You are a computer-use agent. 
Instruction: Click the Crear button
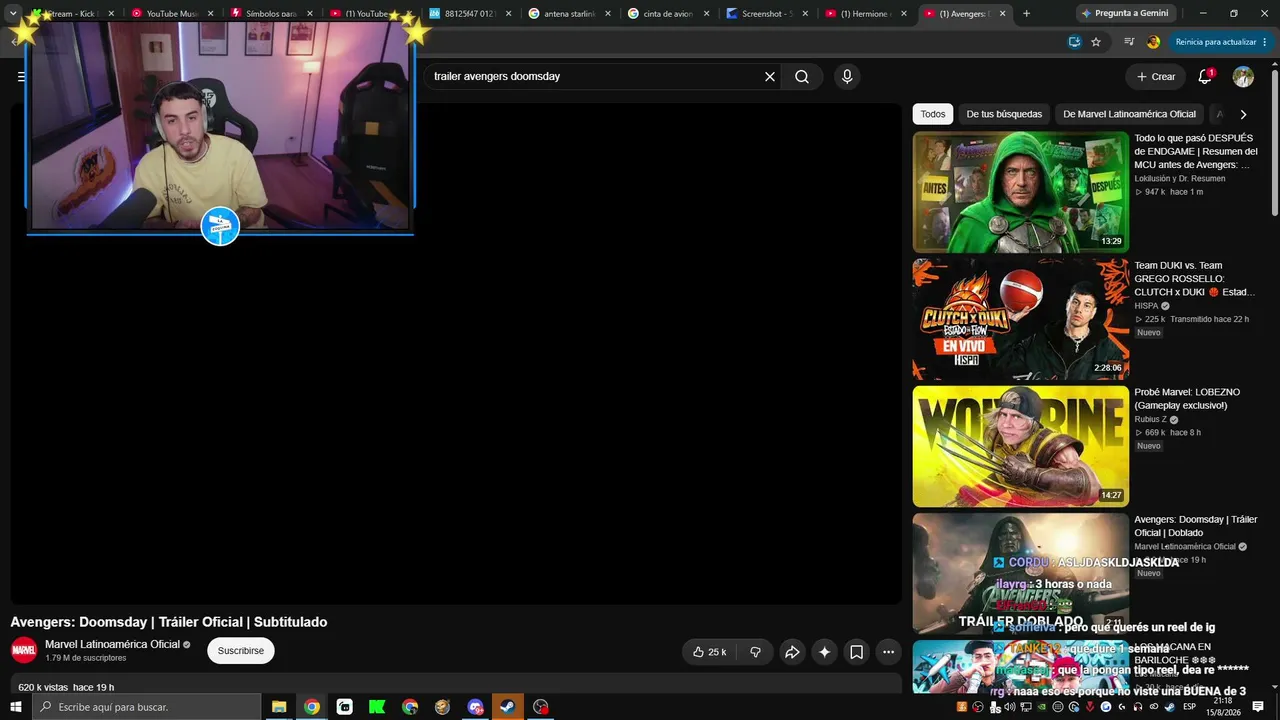(1155, 77)
